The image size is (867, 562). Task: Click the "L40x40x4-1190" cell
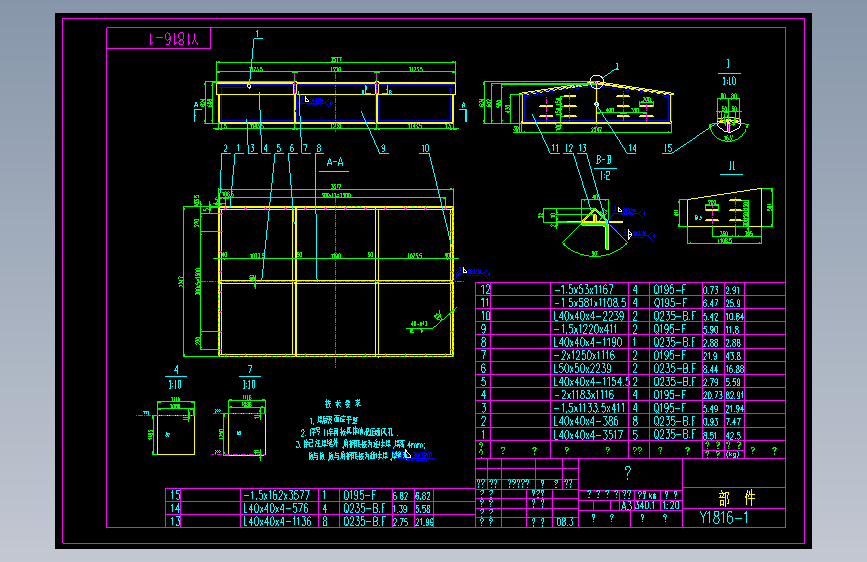pos(588,342)
